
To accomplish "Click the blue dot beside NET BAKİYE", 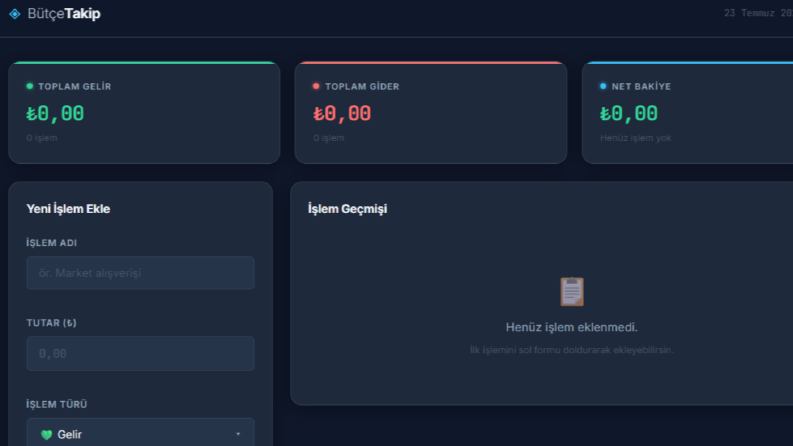I will click(x=603, y=86).
